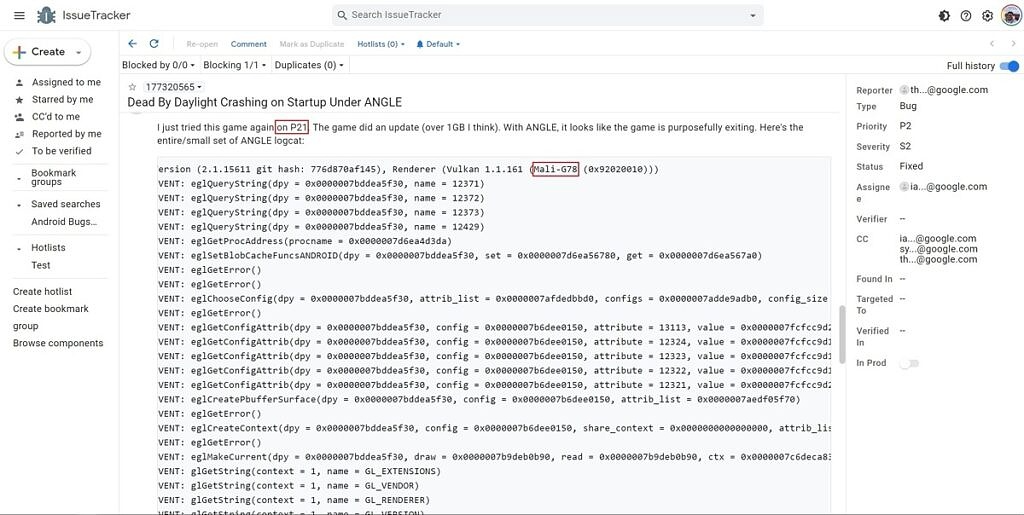Click the Severity S2 value

point(905,146)
